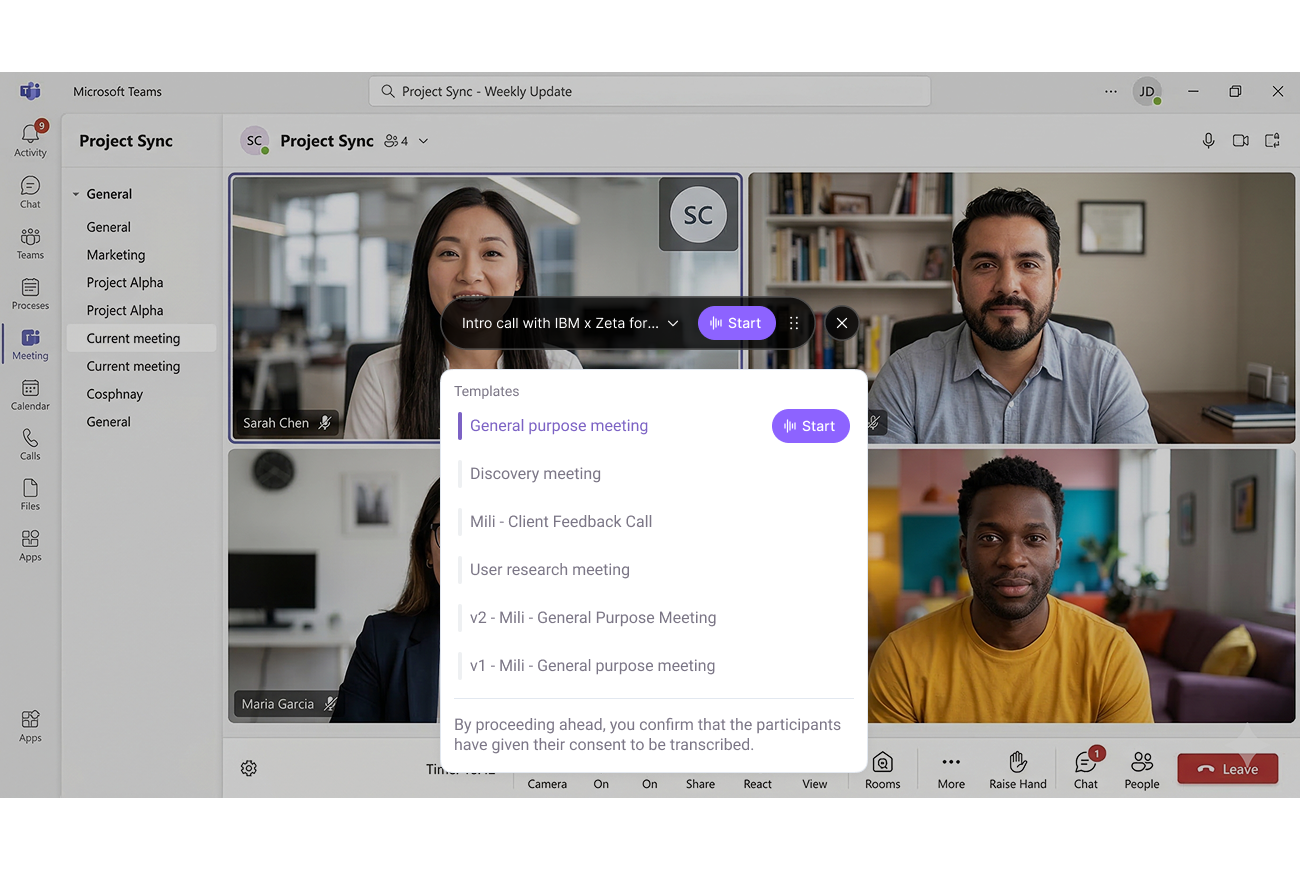
Task: Click the Camera label in meeting toolbar
Action: coord(547,784)
